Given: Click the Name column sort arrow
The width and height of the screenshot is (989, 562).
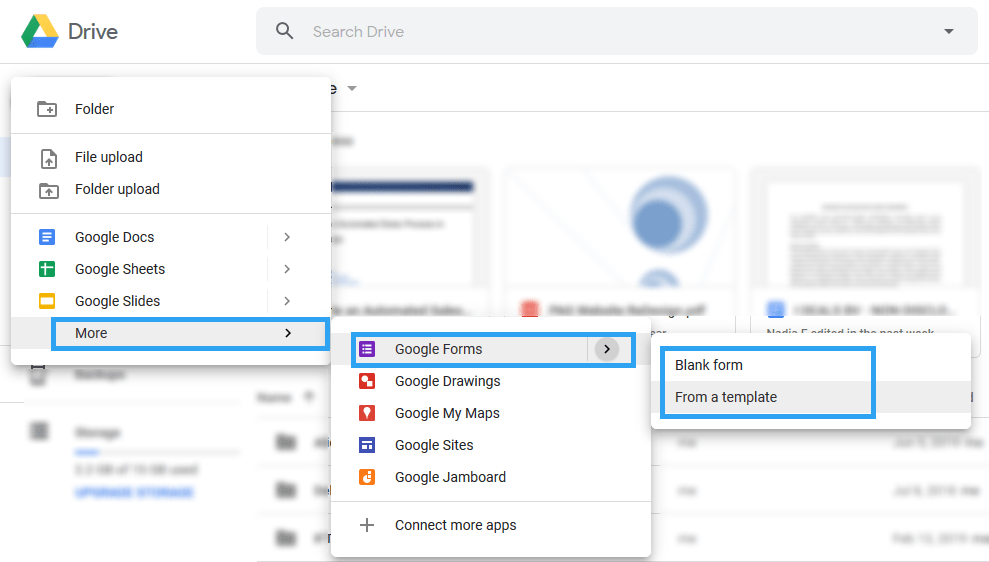Looking at the screenshot, I should pyautogui.click(x=309, y=397).
